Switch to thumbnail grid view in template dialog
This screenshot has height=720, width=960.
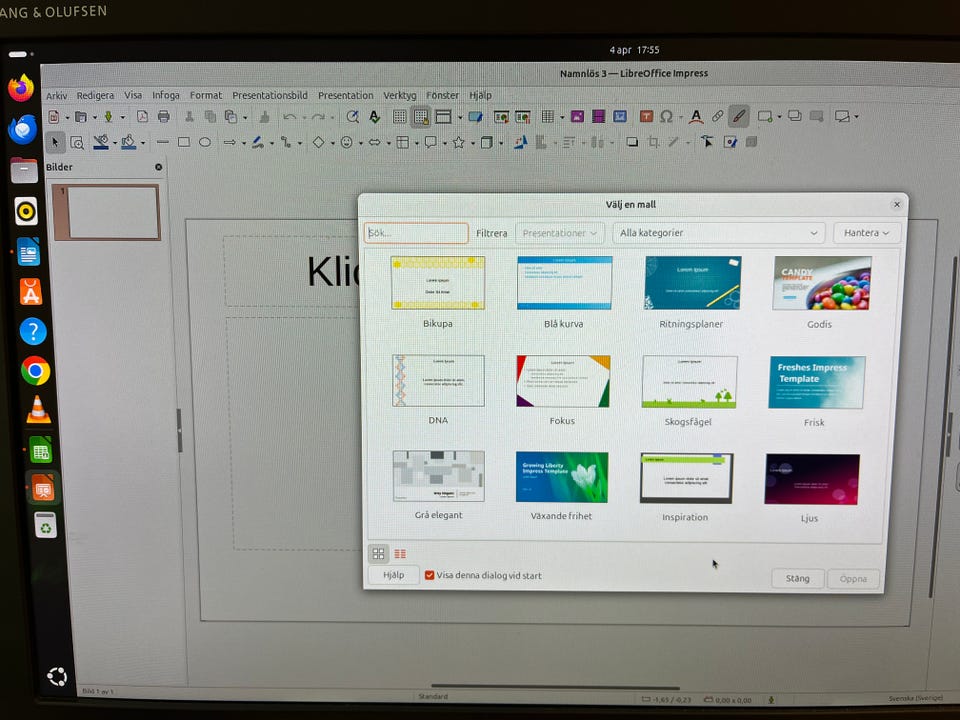coord(379,553)
